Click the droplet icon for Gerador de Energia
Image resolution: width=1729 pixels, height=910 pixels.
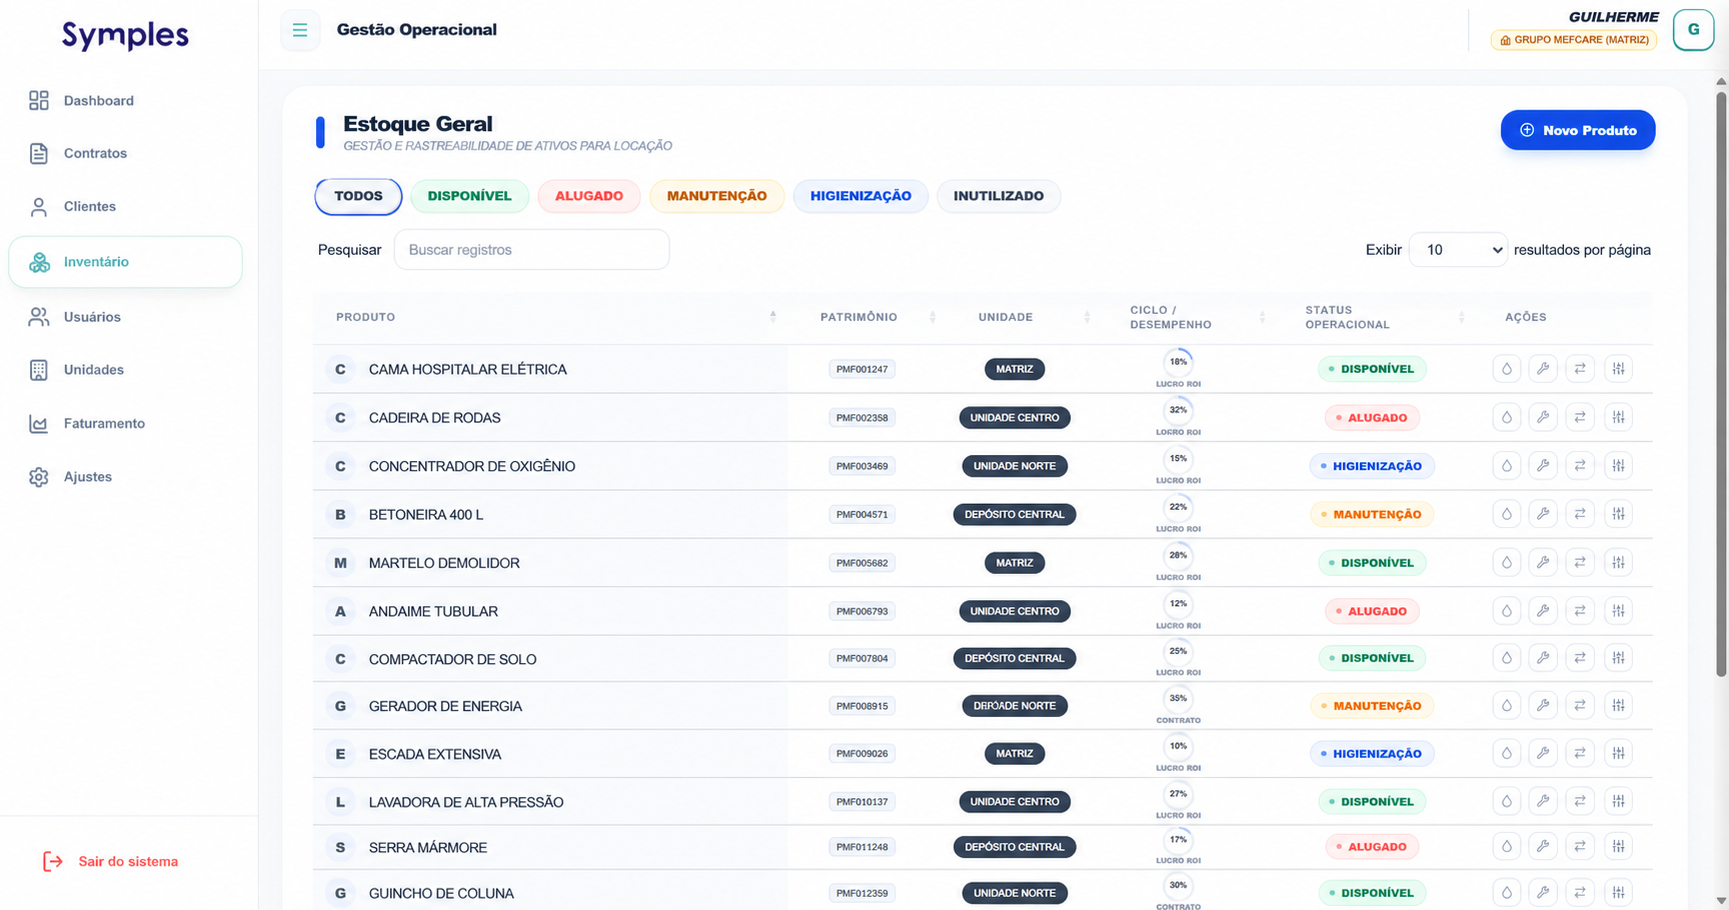coord(1506,706)
